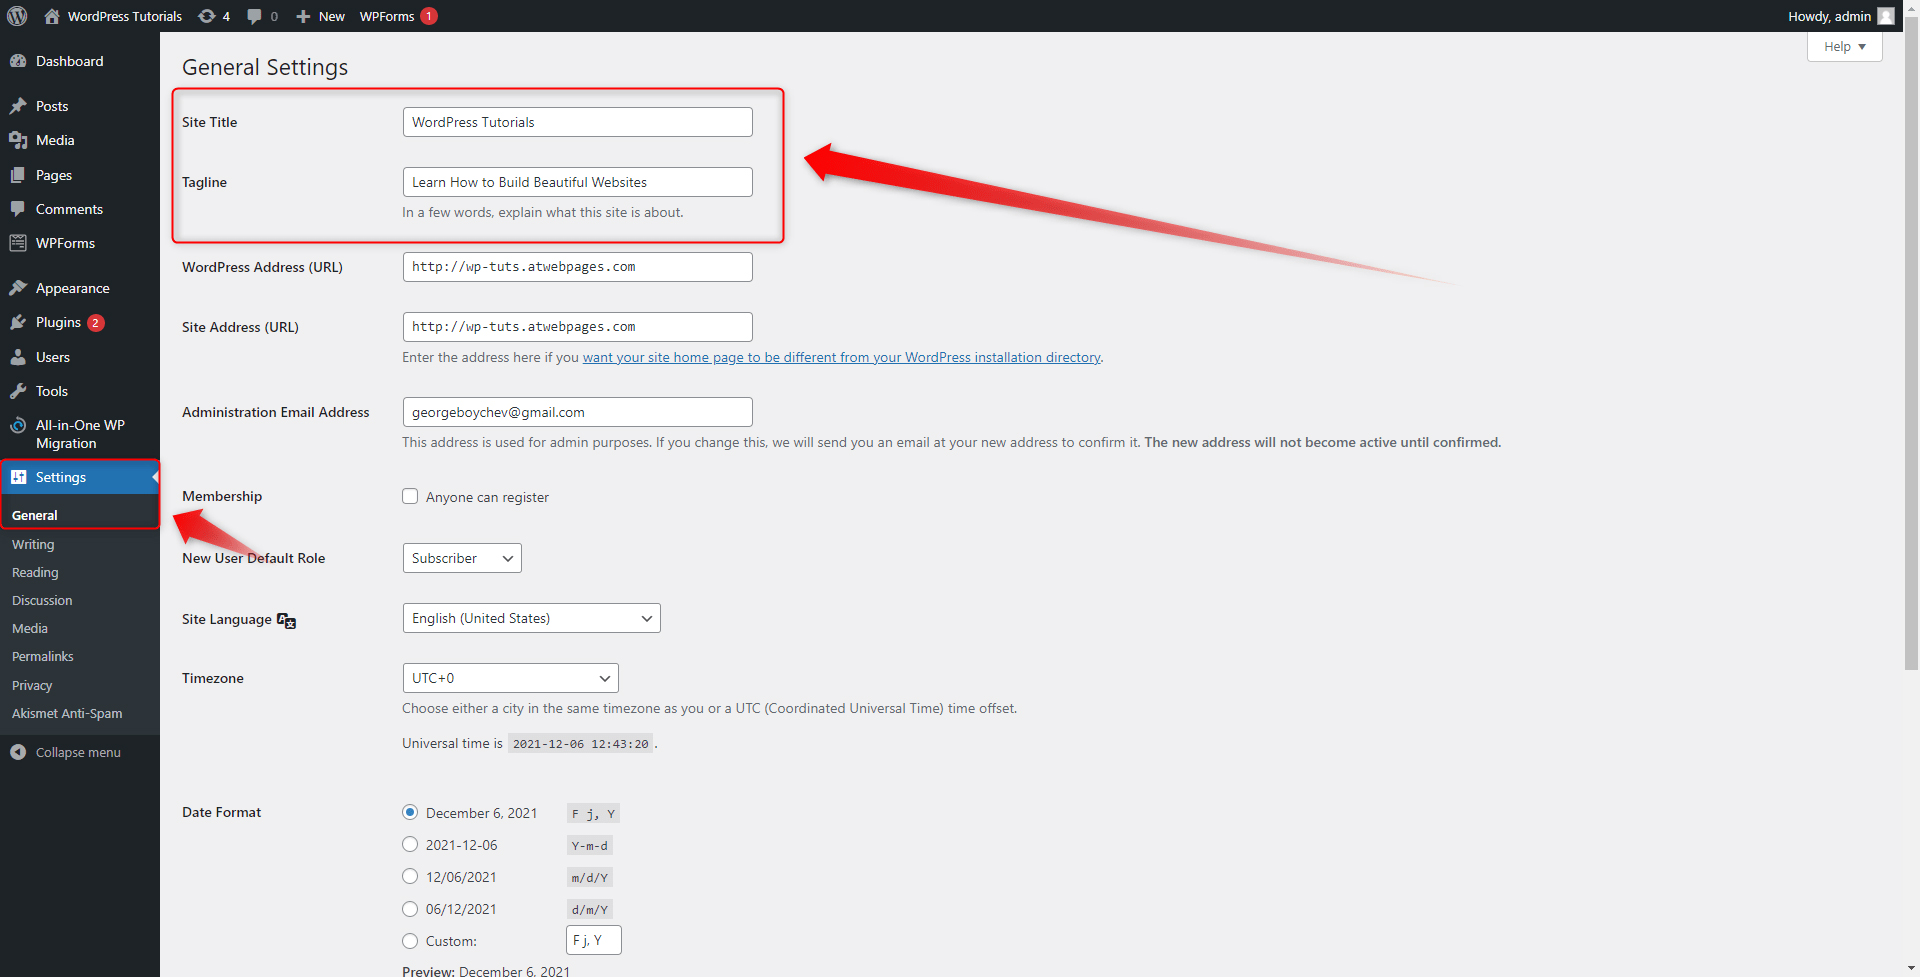Click the Collapse menu arrow icon
The image size is (1920, 977).
18,752
